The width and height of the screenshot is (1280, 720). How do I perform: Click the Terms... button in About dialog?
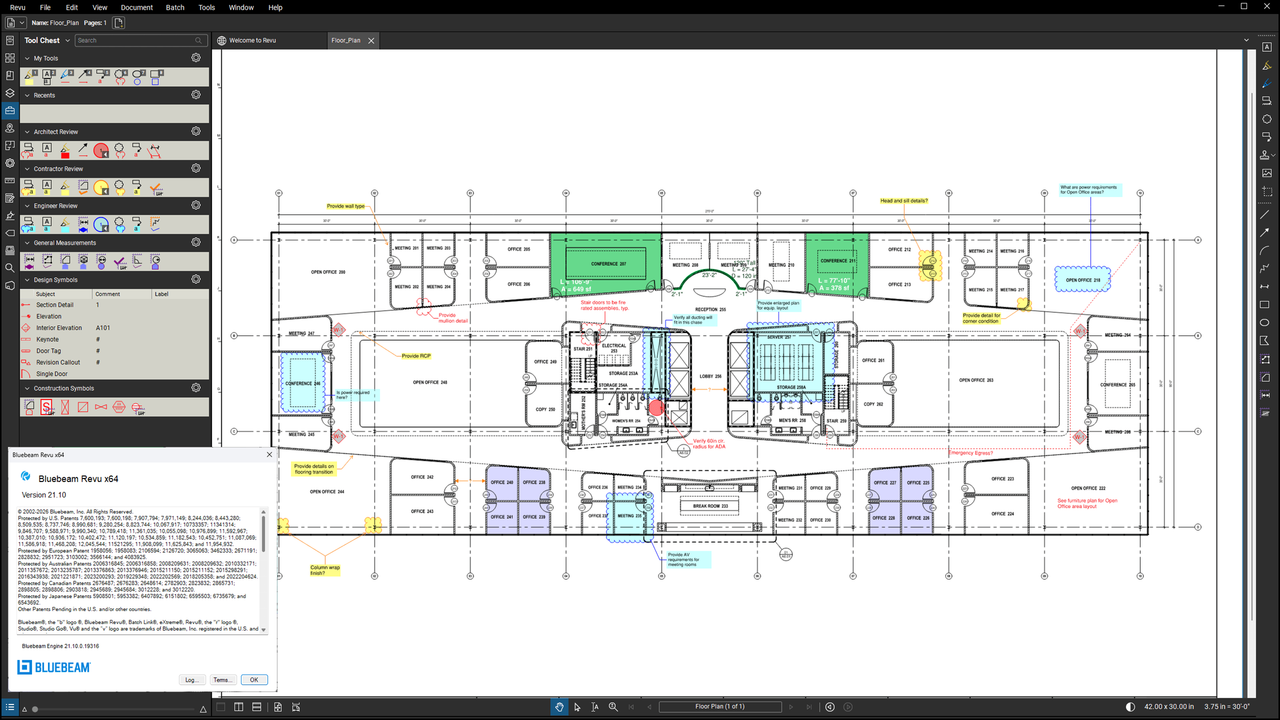[x=223, y=680]
